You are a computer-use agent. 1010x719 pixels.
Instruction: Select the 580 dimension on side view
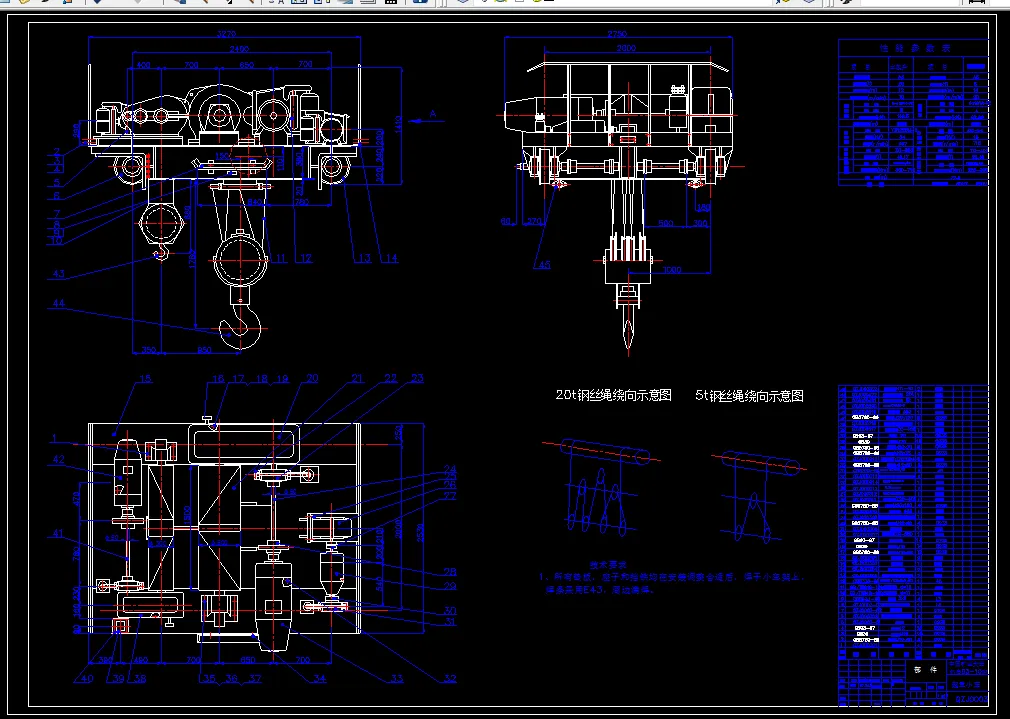coord(665,224)
